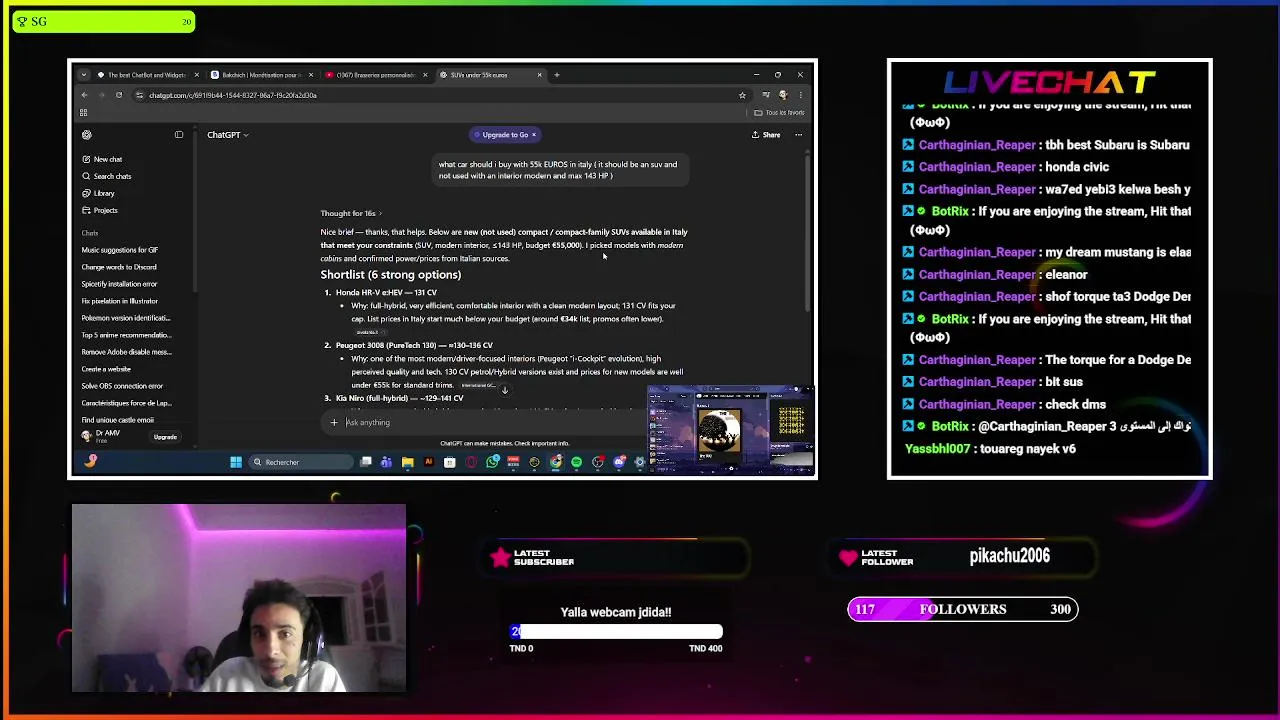Viewport: 1280px width, 720px height.
Task: Open WhatsApp from taskbar
Action: pos(492,462)
